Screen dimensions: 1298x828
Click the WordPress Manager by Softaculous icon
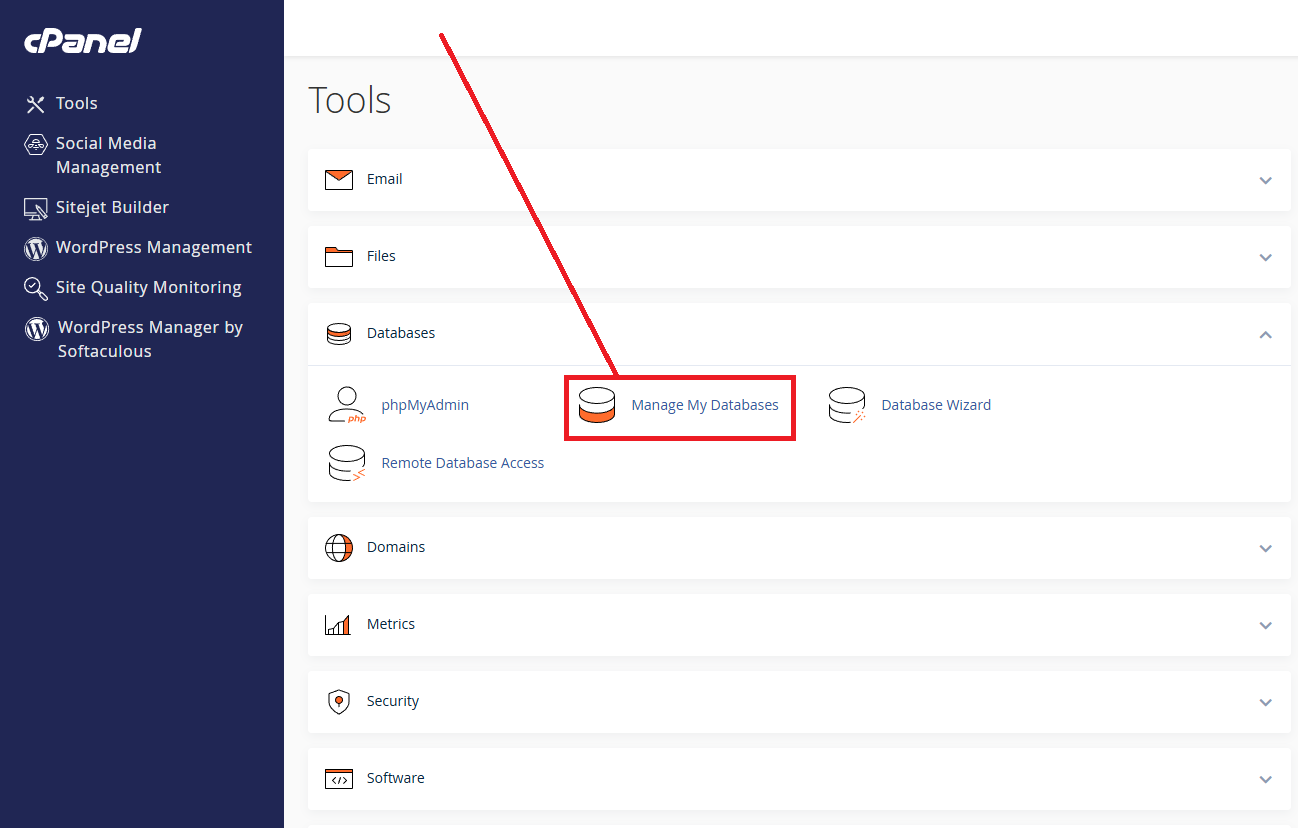click(37, 328)
